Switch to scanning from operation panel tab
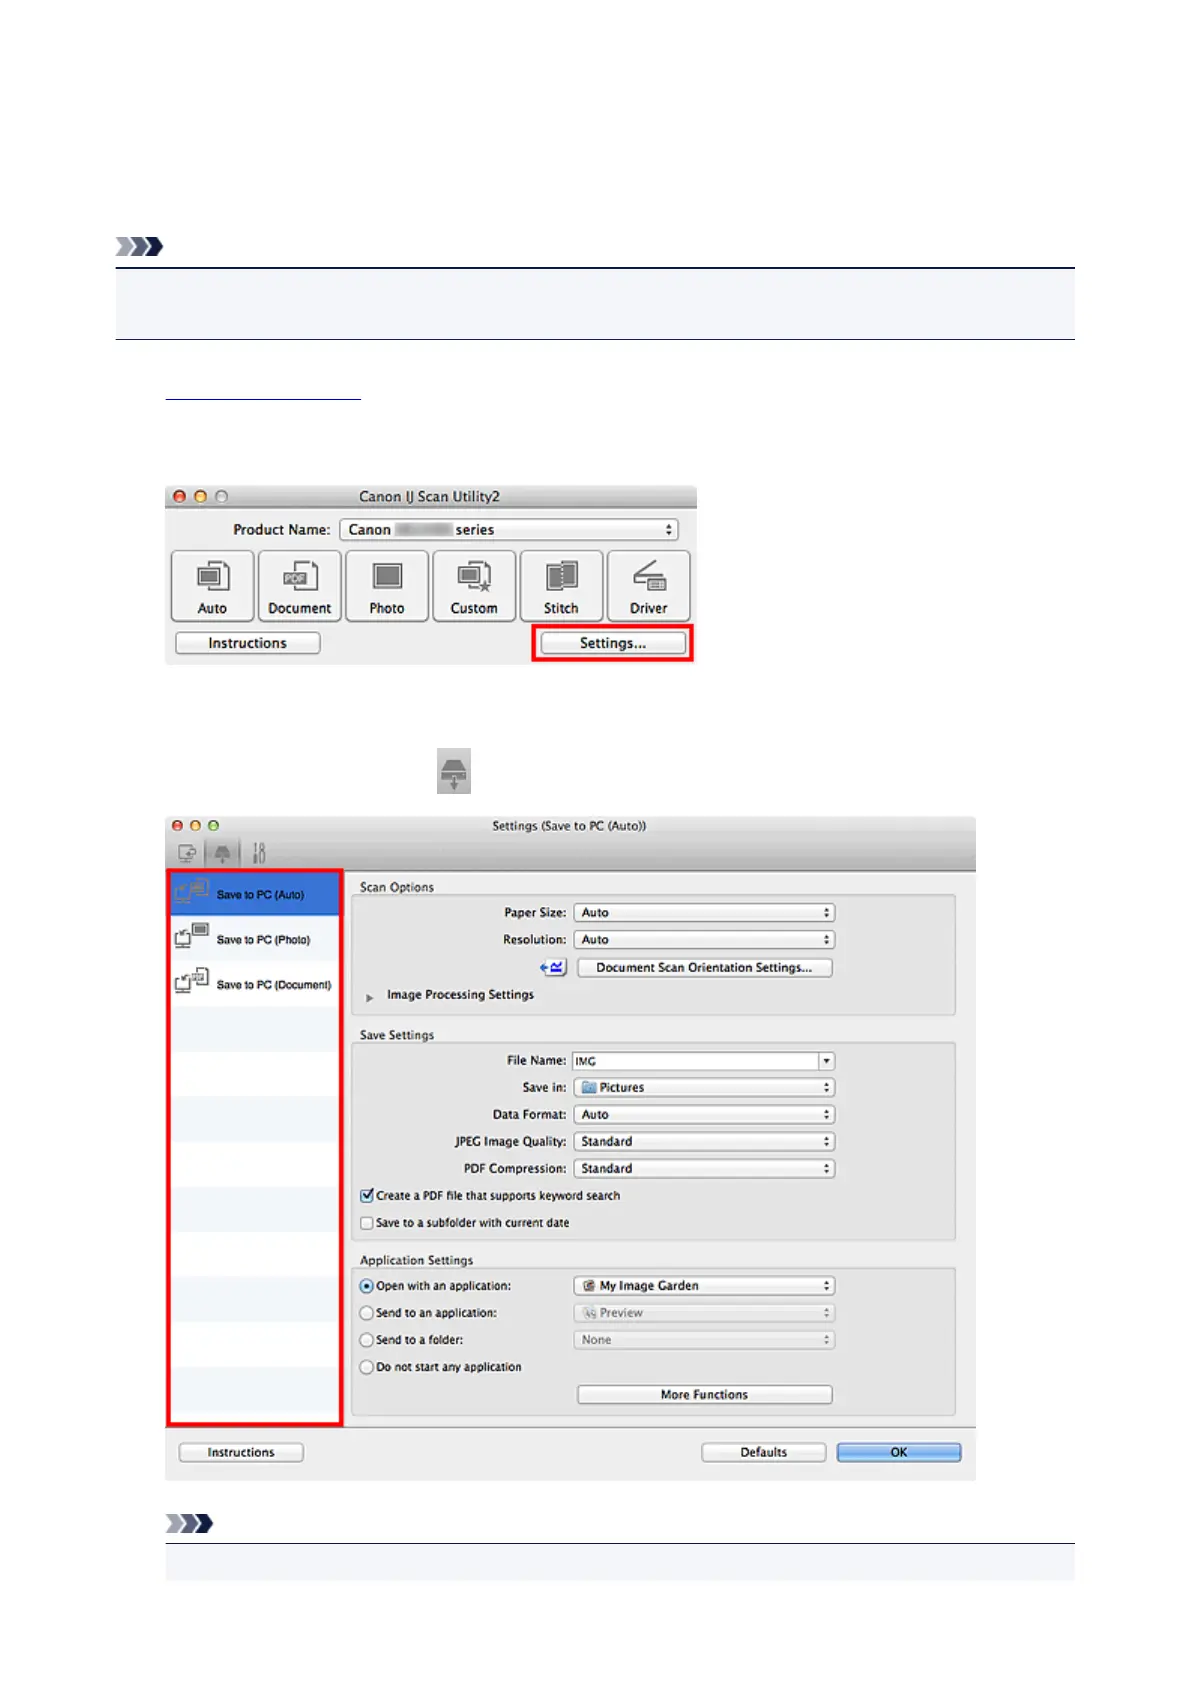Screen dimensions: 1191x1684 point(222,853)
